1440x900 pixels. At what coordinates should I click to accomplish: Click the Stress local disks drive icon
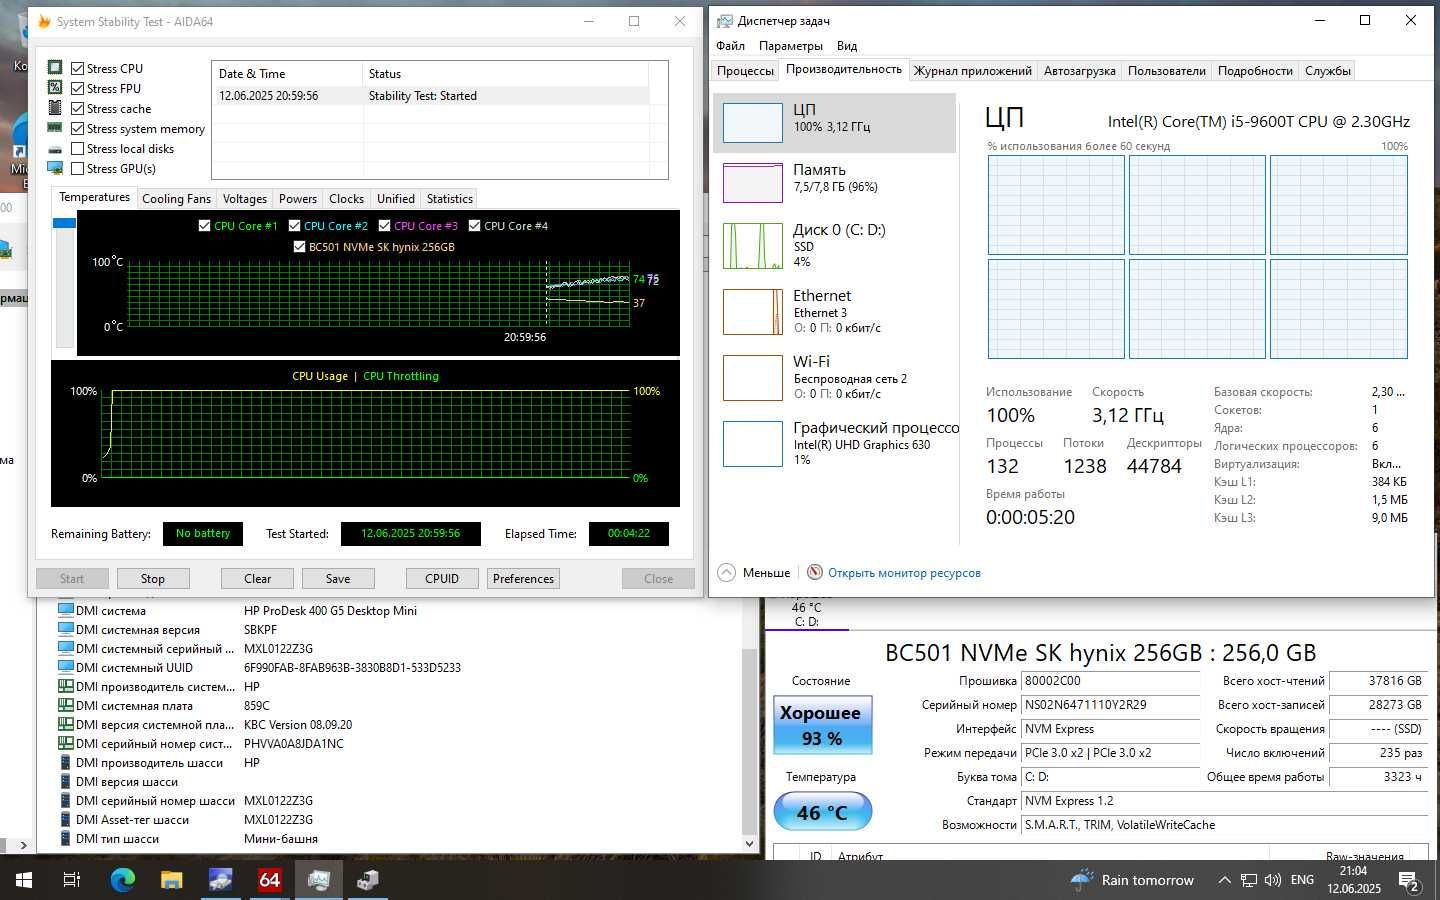click(55, 149)
